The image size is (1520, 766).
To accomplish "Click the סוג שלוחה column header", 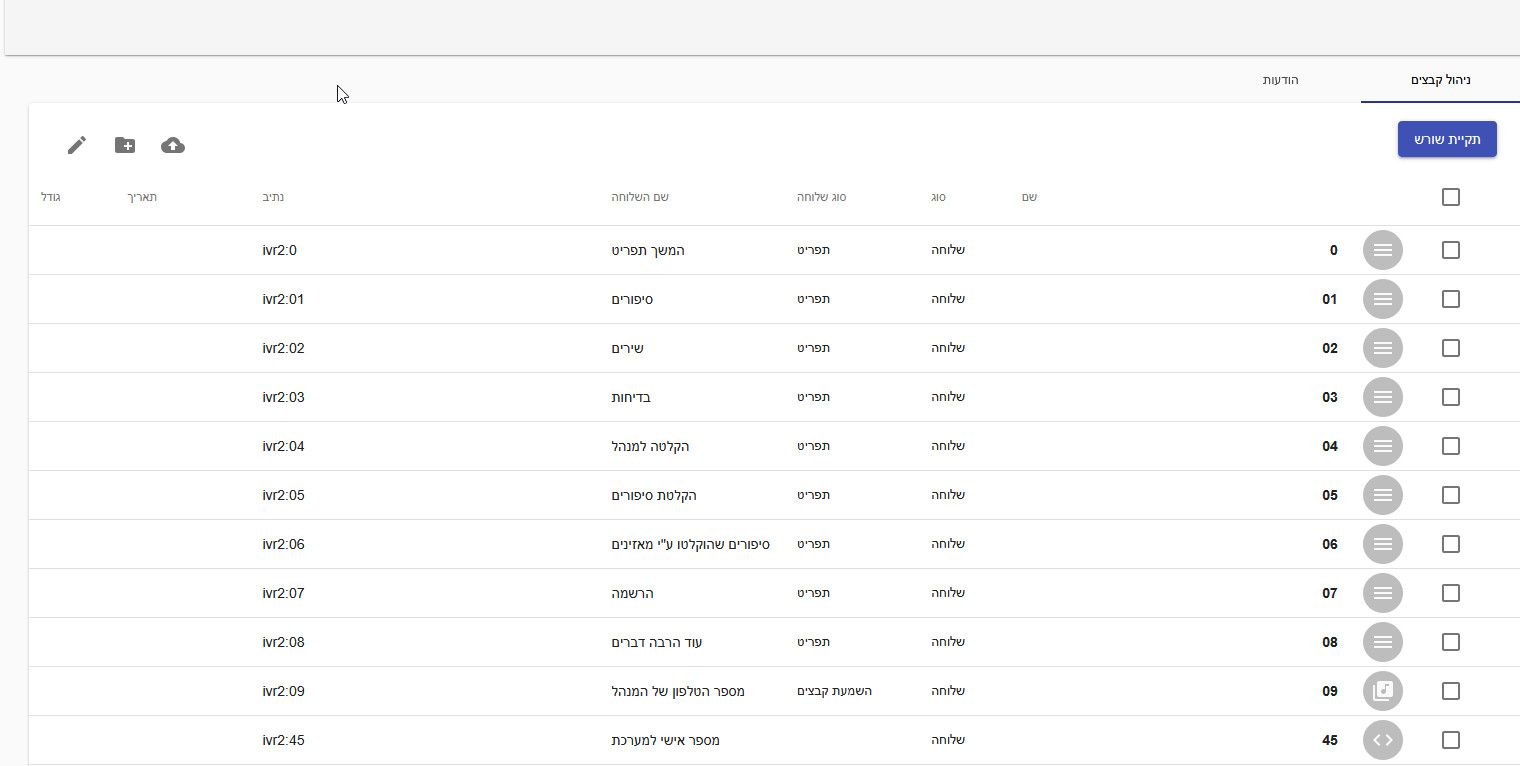I will click(x=821, y=197).
